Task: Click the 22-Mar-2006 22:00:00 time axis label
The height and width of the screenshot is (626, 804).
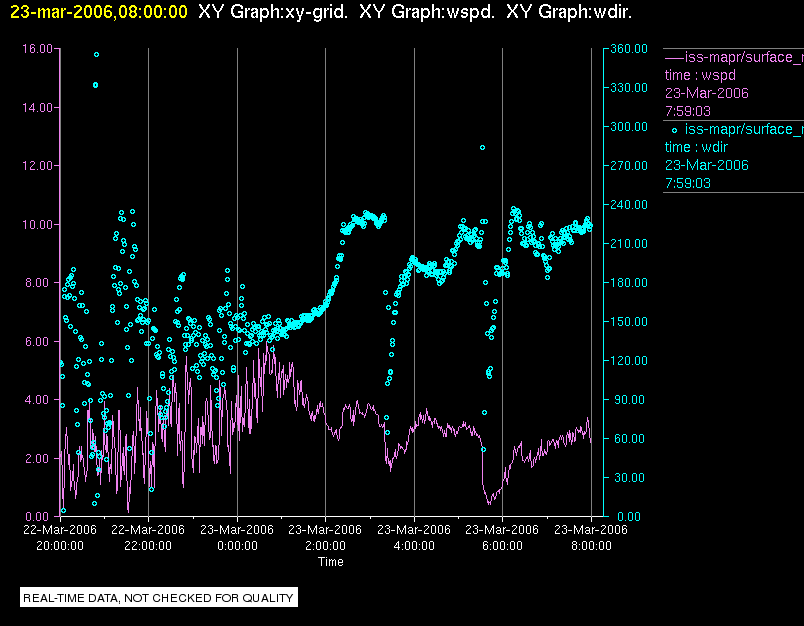Action: pyautogui.click(x=148, y=537)
